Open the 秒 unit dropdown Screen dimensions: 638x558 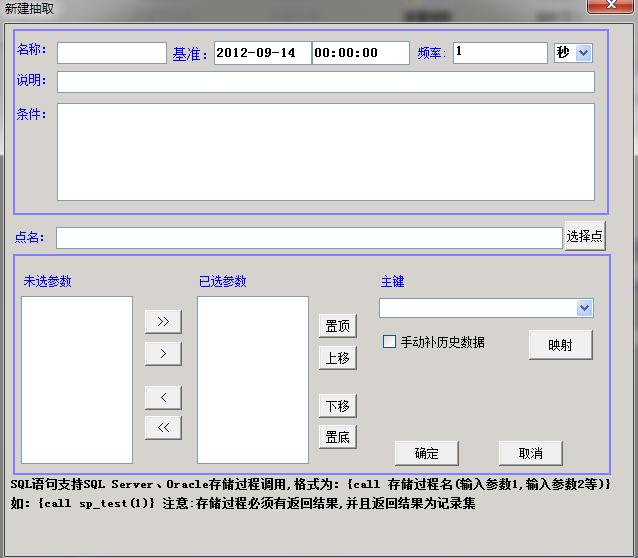[583, 53]
